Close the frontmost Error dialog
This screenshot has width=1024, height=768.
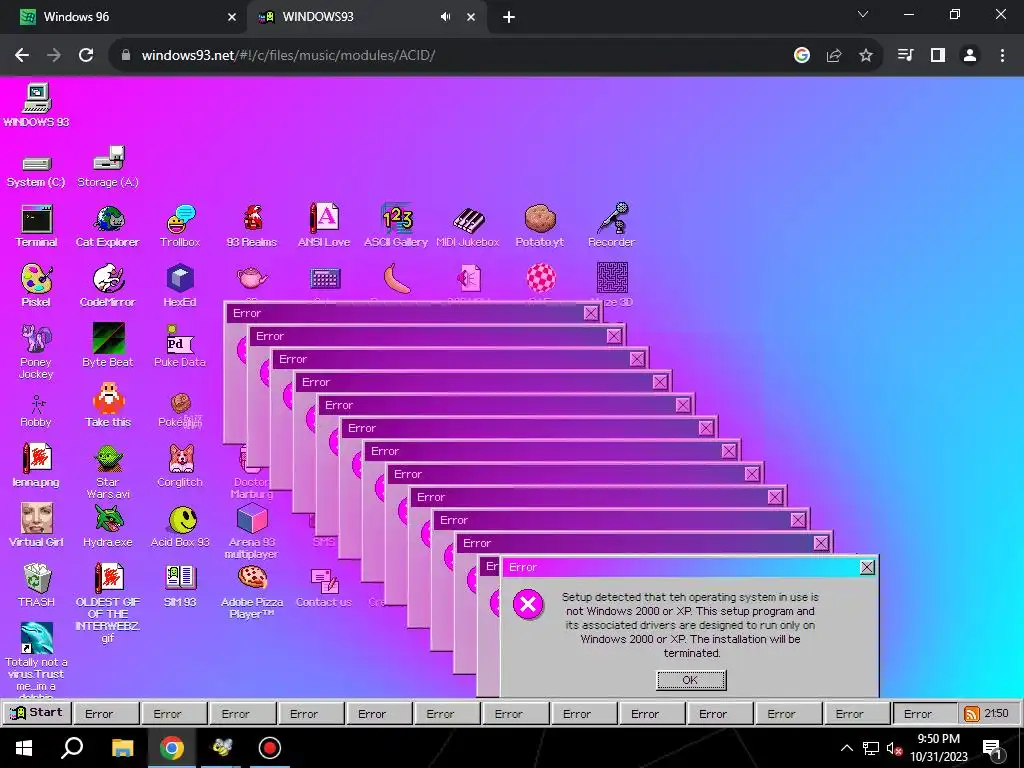tap(867, 568)
